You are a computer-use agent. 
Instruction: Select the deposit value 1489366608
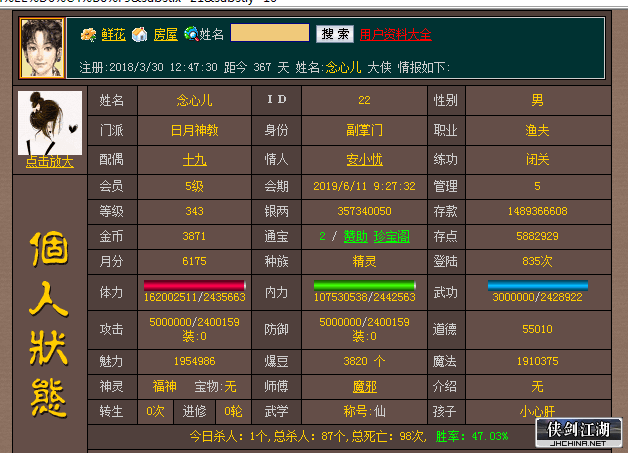(x=537, y=211)
